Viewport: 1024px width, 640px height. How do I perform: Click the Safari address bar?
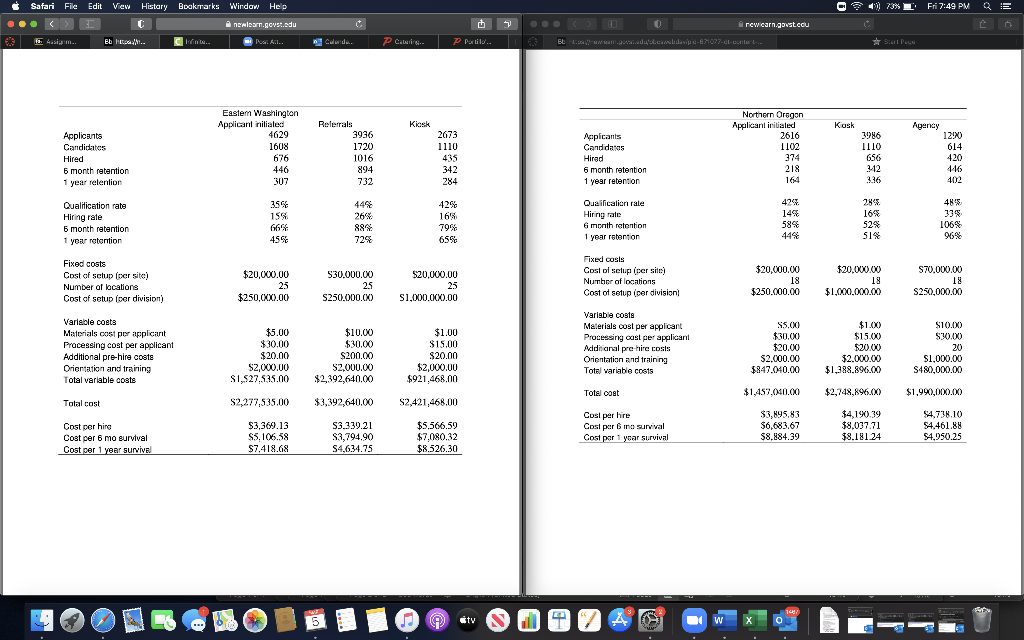(260, 22)
